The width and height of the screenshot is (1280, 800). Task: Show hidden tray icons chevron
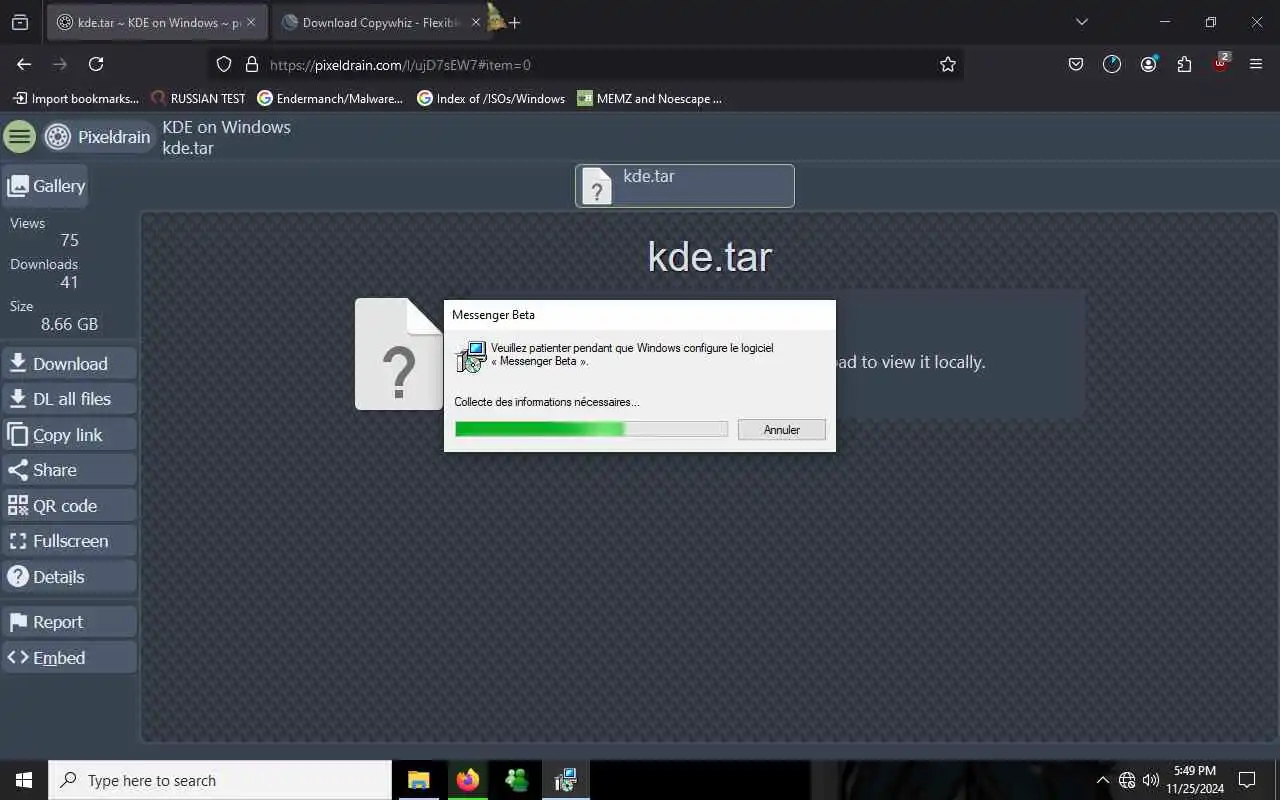1103,780
